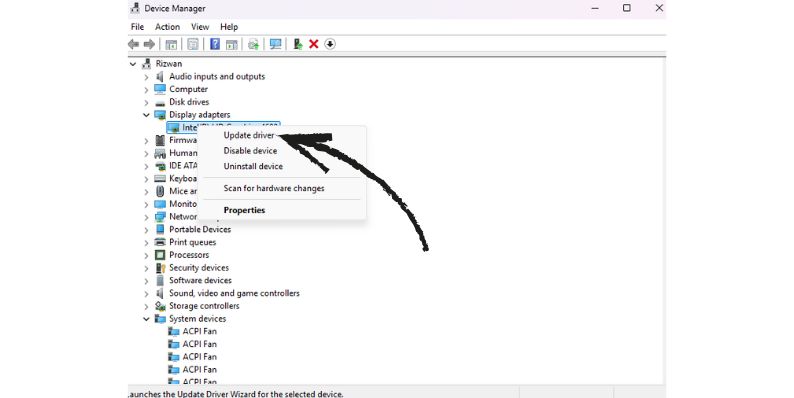Expand the Disk drives node chevron

146,102
